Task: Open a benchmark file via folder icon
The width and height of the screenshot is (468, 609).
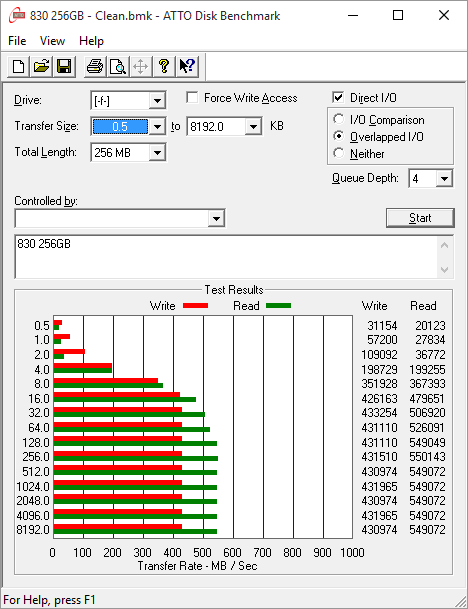Action: (41, 67)
